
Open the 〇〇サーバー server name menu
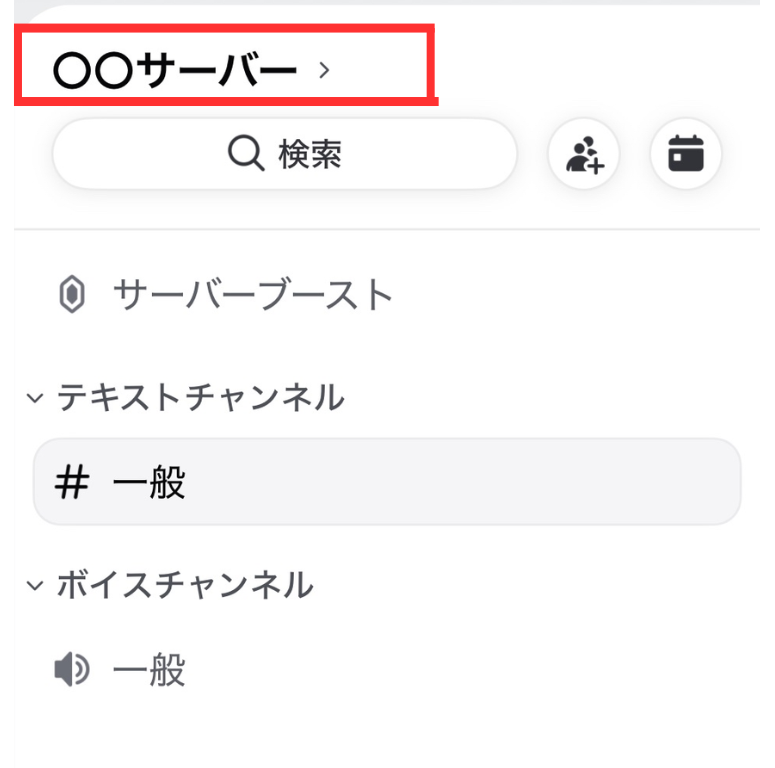[175, 70]
